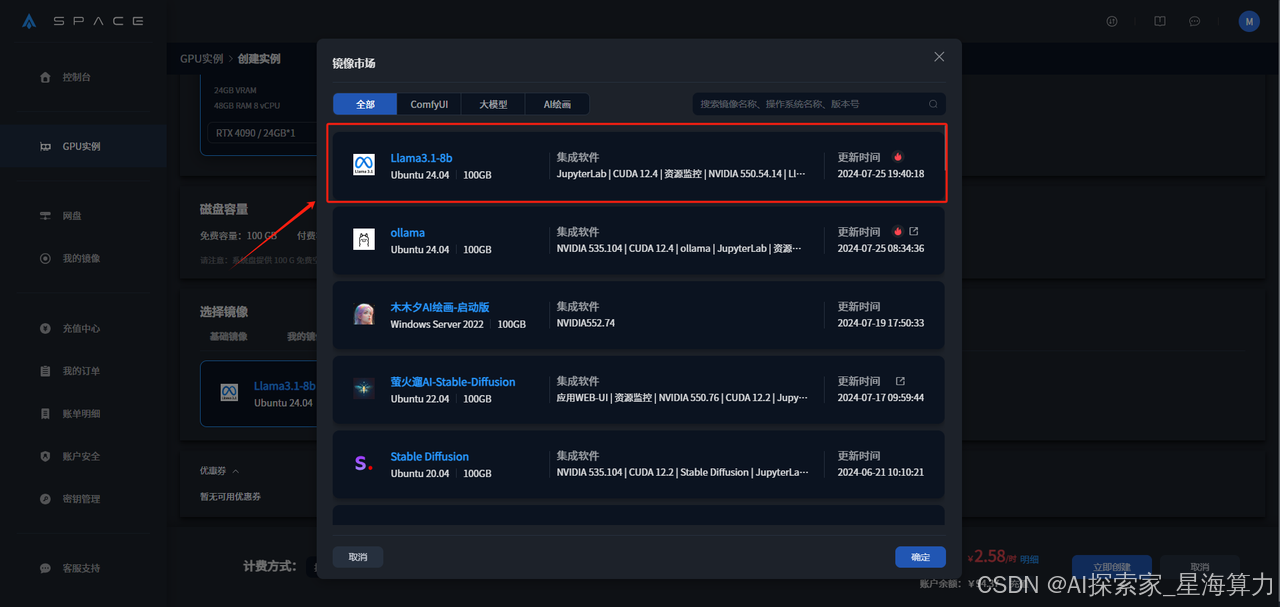The image size is (1280, 607).
Task: Switch to the 全部 tab
Action: 365,104
